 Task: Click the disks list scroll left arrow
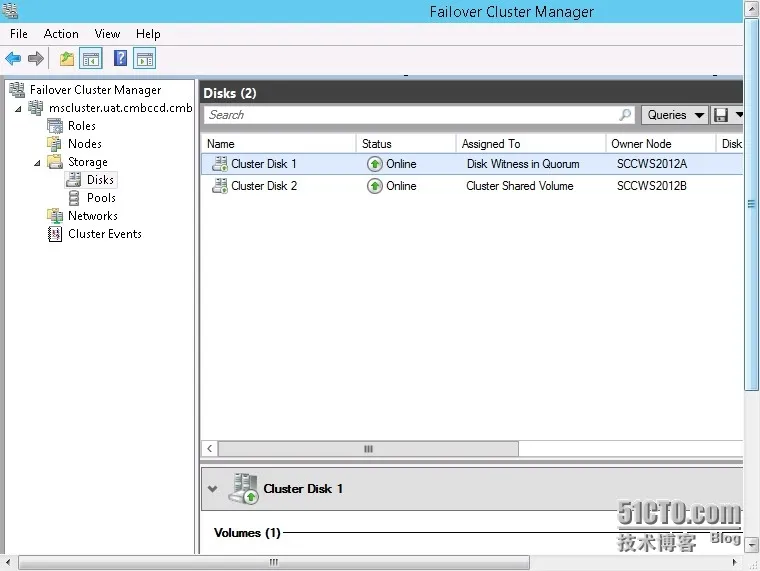(209, 449)
